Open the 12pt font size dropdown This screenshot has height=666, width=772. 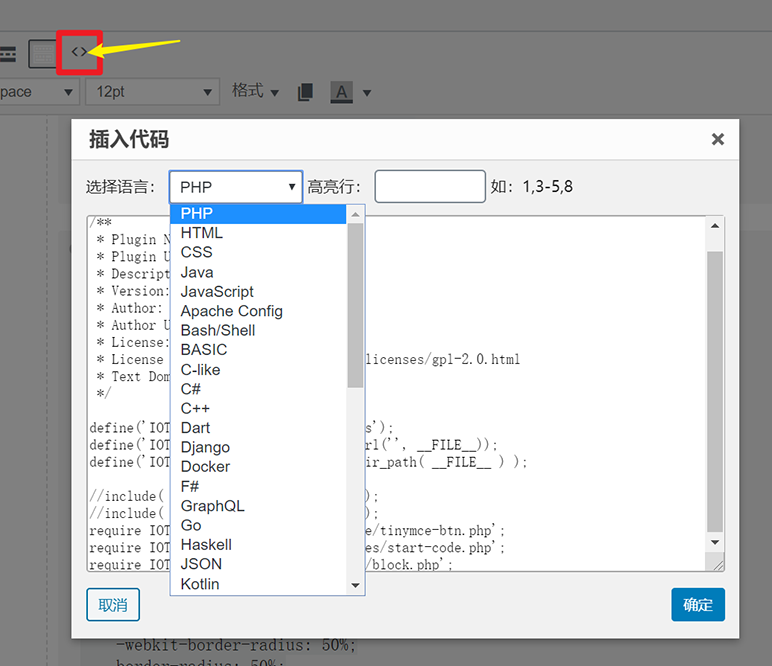pos(152,92)
